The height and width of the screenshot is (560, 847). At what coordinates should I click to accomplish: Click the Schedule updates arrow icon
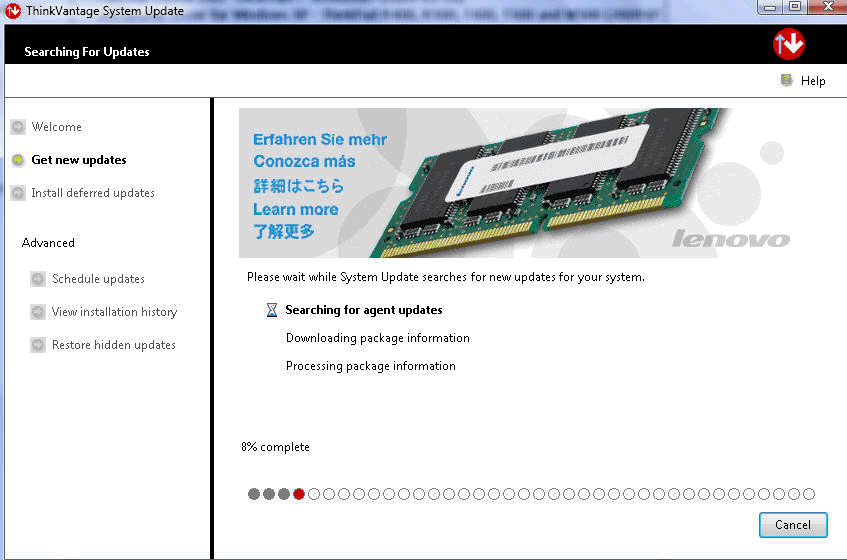pyautogui.click(x=38, y=279)
